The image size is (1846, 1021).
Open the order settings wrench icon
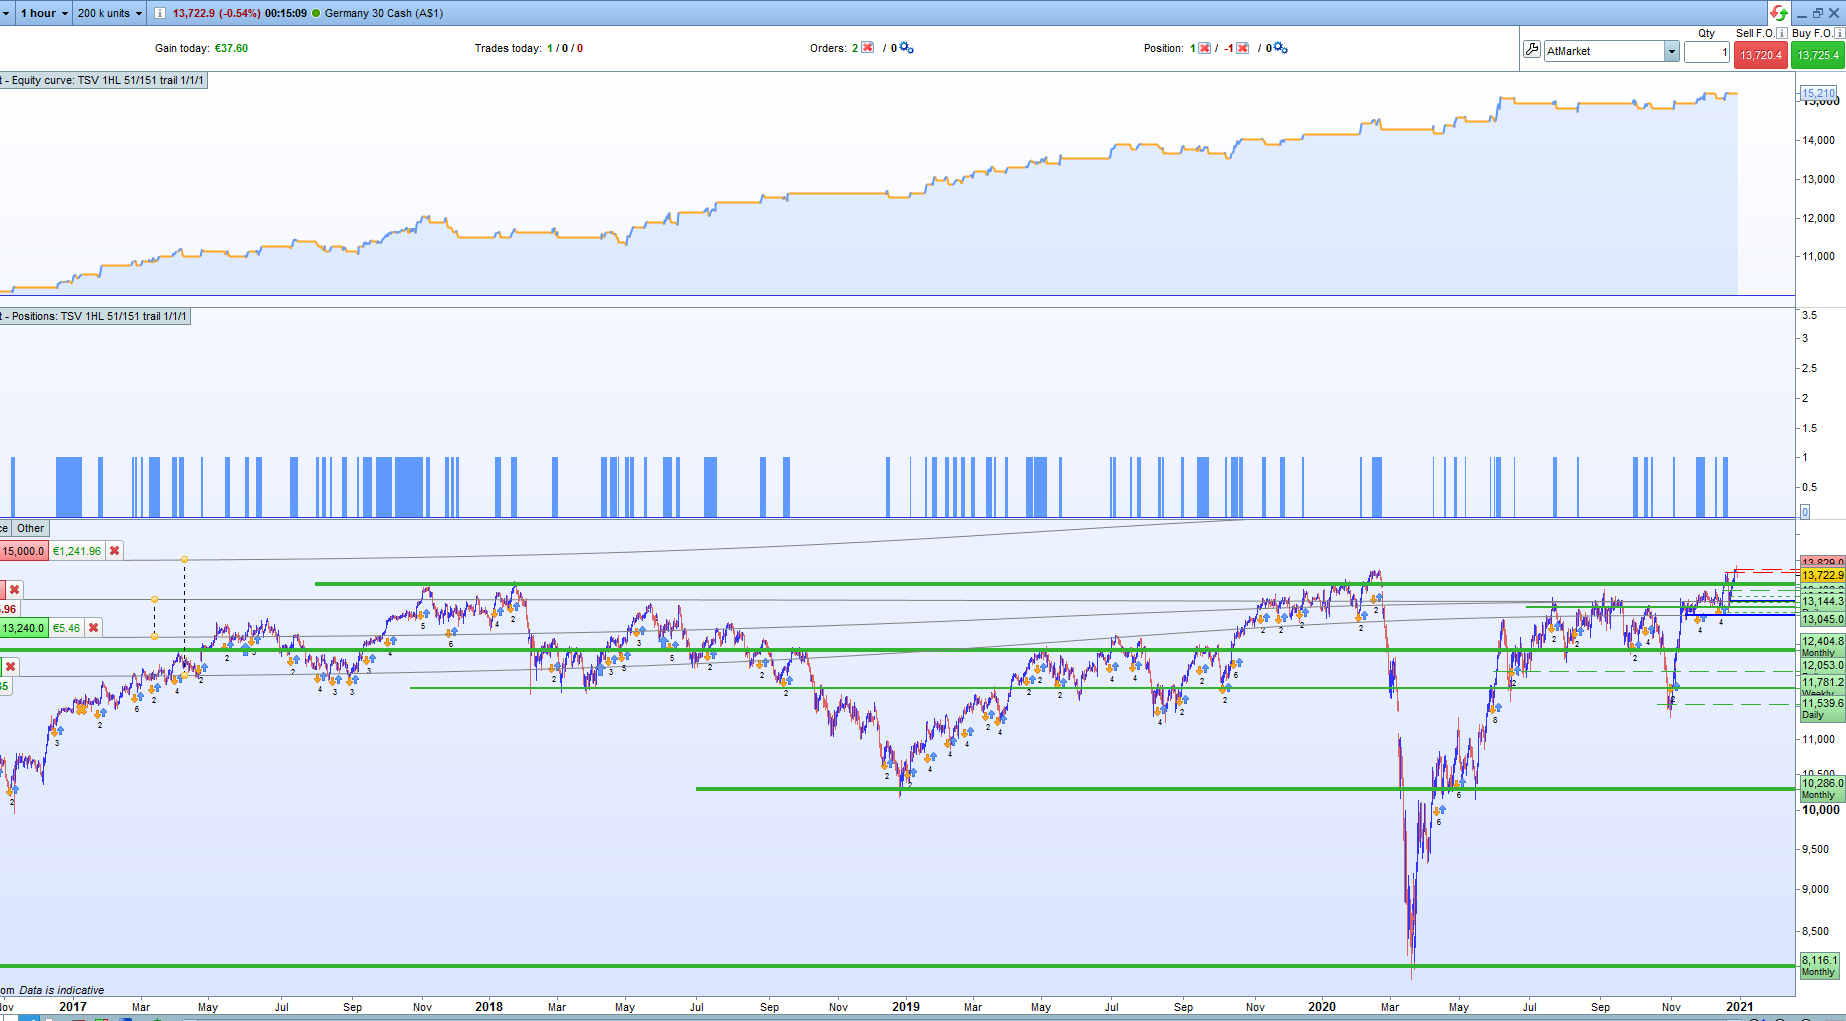click(x=1533, y=51)
